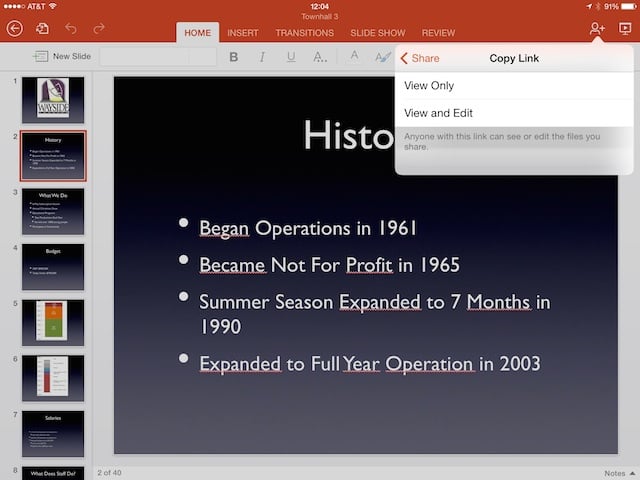Toggle underline formatting
Viewport: 640px width, 480px height.
tap(291, 57)
